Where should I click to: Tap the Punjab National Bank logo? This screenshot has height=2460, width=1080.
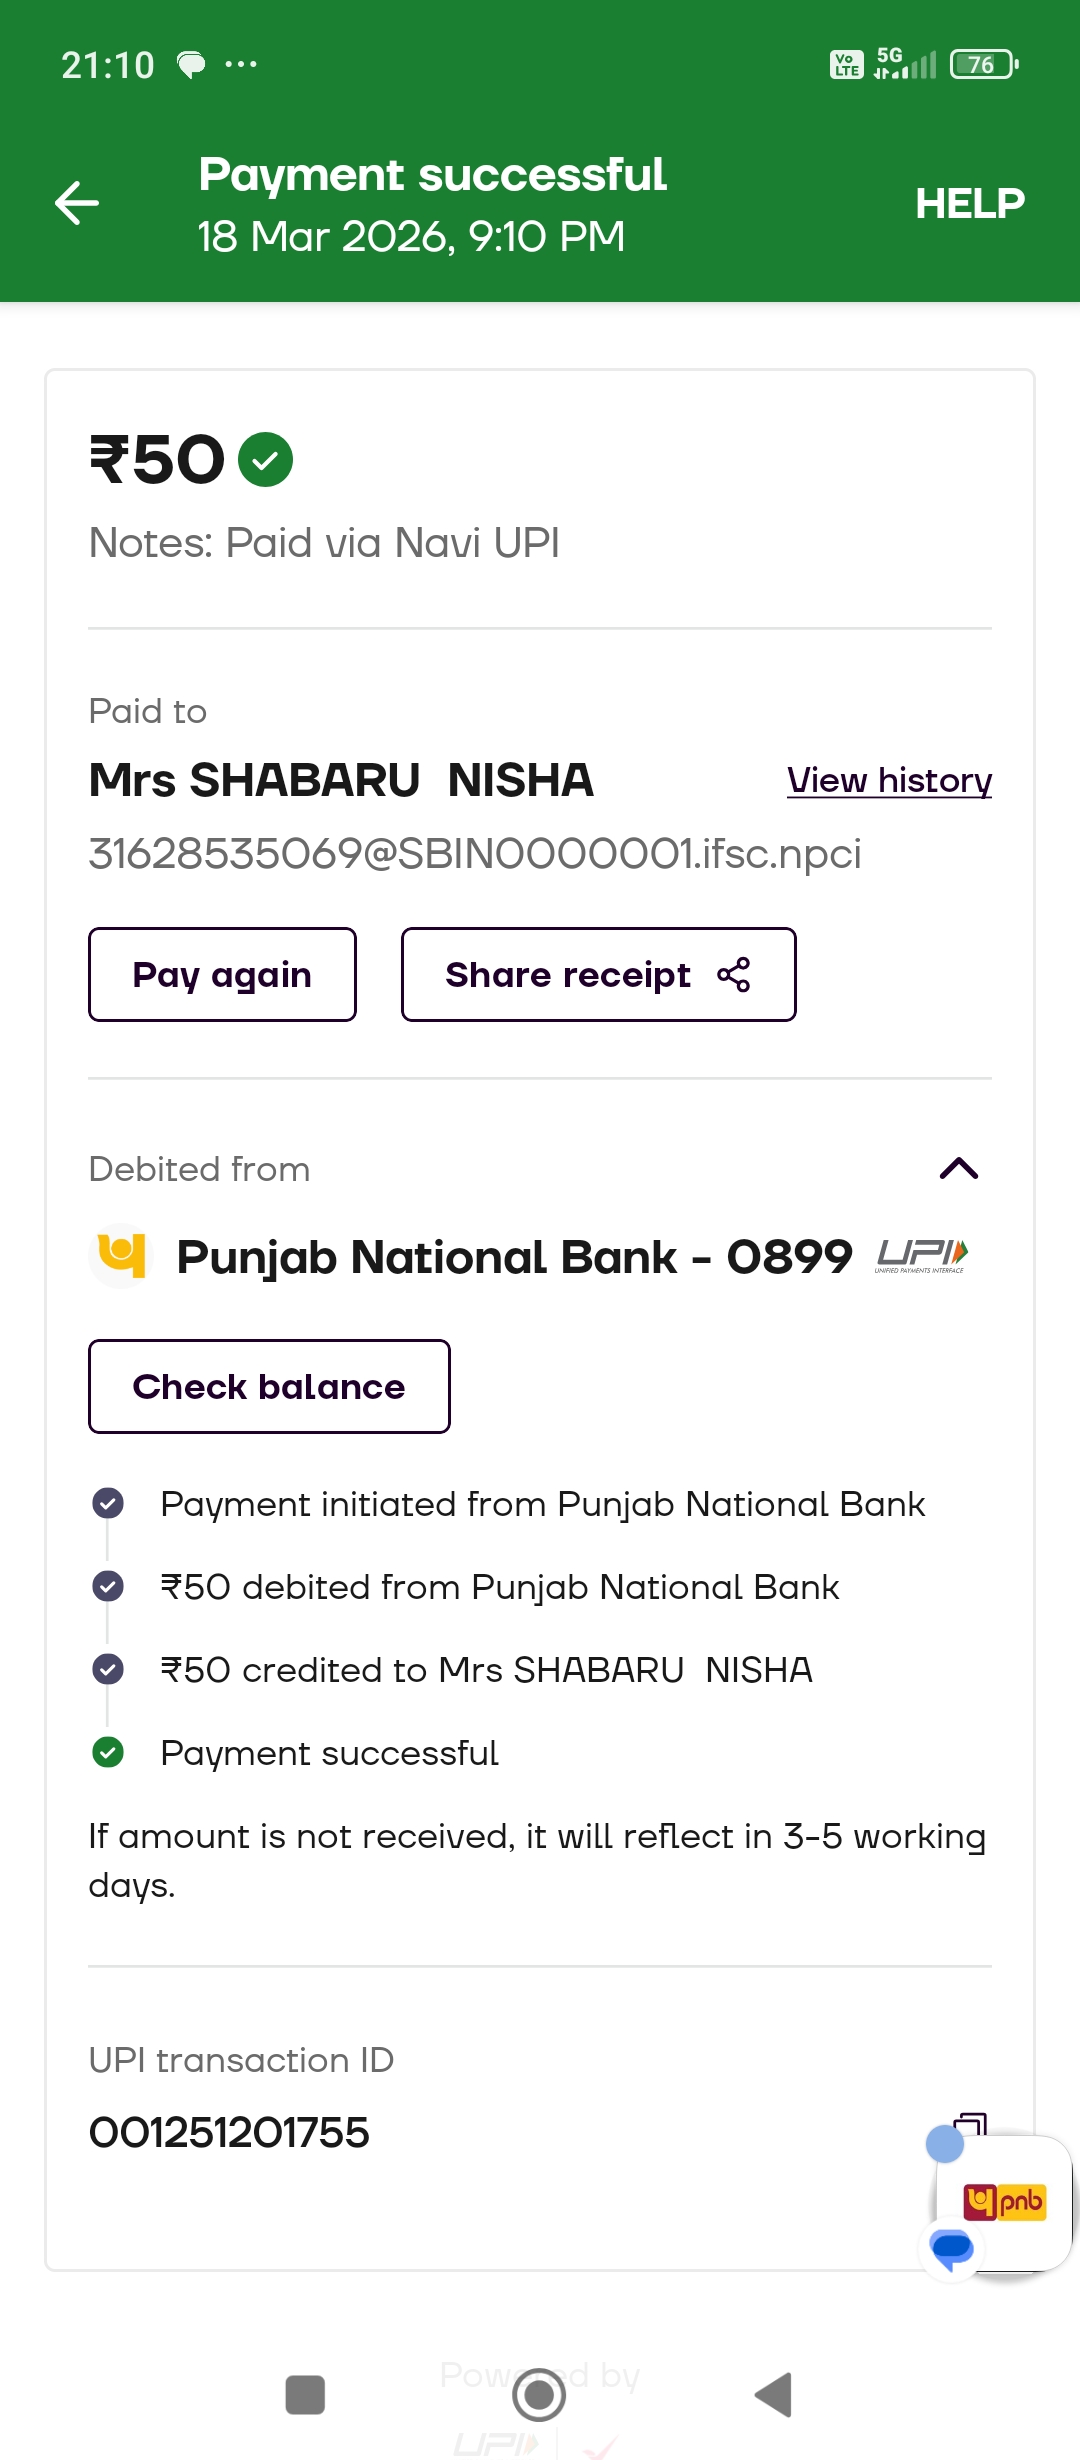(x=122, y=1256)
